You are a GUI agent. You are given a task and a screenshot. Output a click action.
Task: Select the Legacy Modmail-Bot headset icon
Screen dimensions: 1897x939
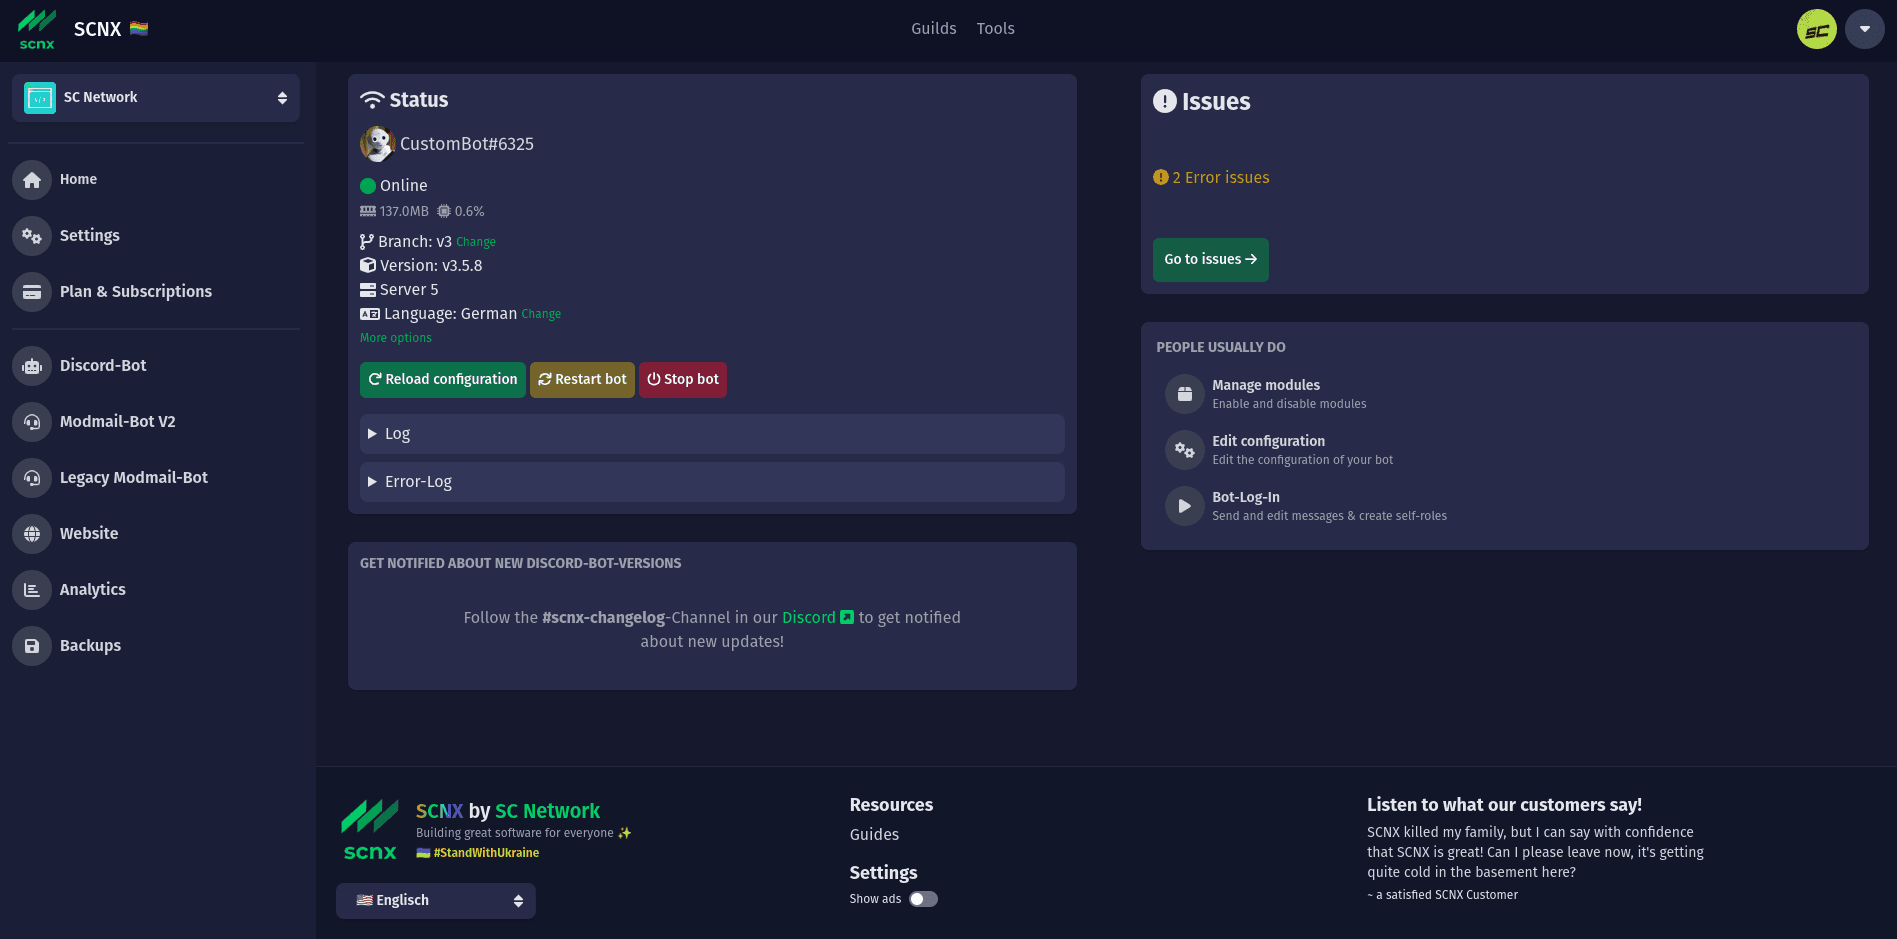pos(32,478)
